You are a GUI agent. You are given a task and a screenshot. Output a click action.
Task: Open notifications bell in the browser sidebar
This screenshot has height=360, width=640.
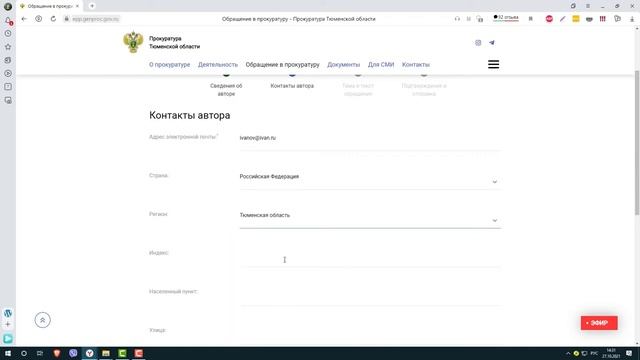click(8, 20)
